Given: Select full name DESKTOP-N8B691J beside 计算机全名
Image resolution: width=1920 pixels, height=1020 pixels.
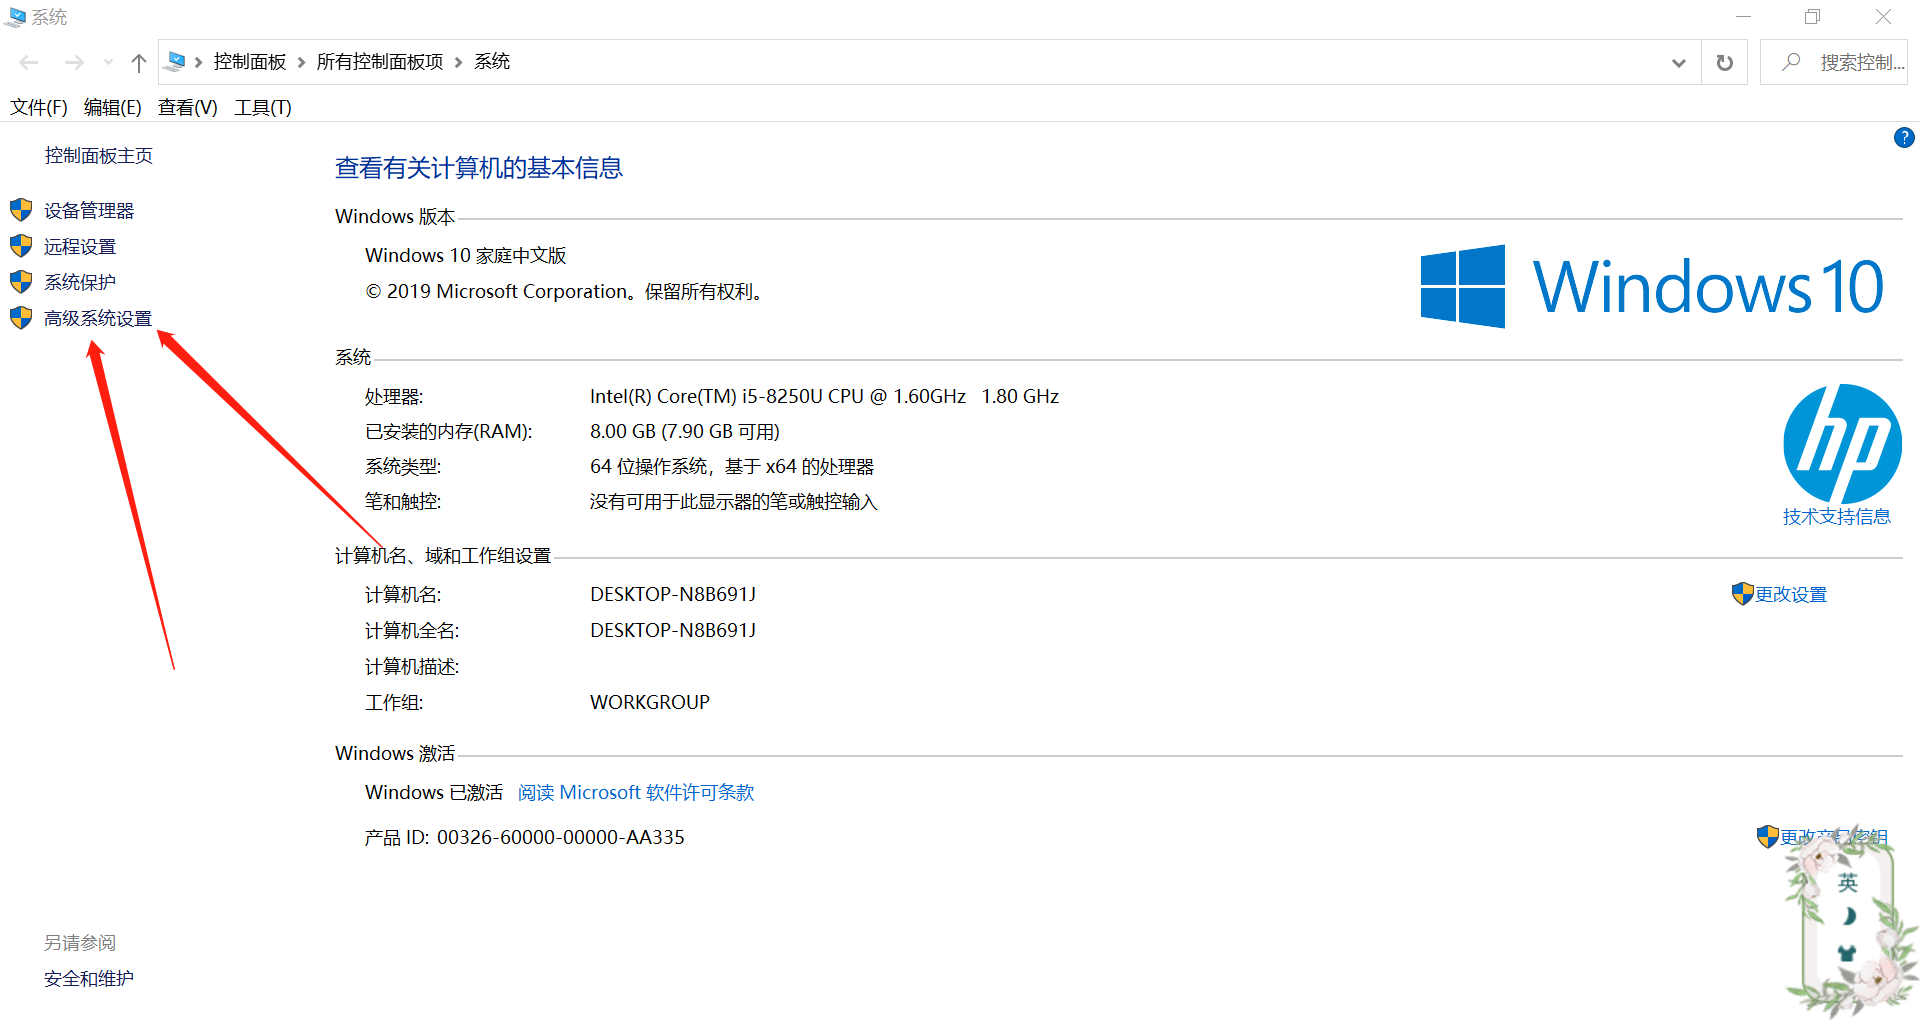Looking at the screenshot, I should [673, 631].
